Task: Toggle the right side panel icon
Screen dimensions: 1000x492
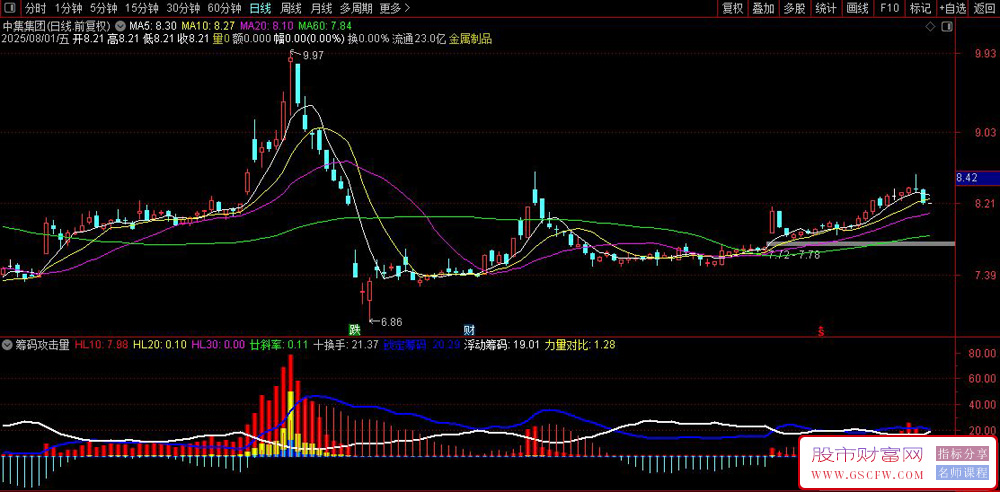Action: [x=947, y=27]
